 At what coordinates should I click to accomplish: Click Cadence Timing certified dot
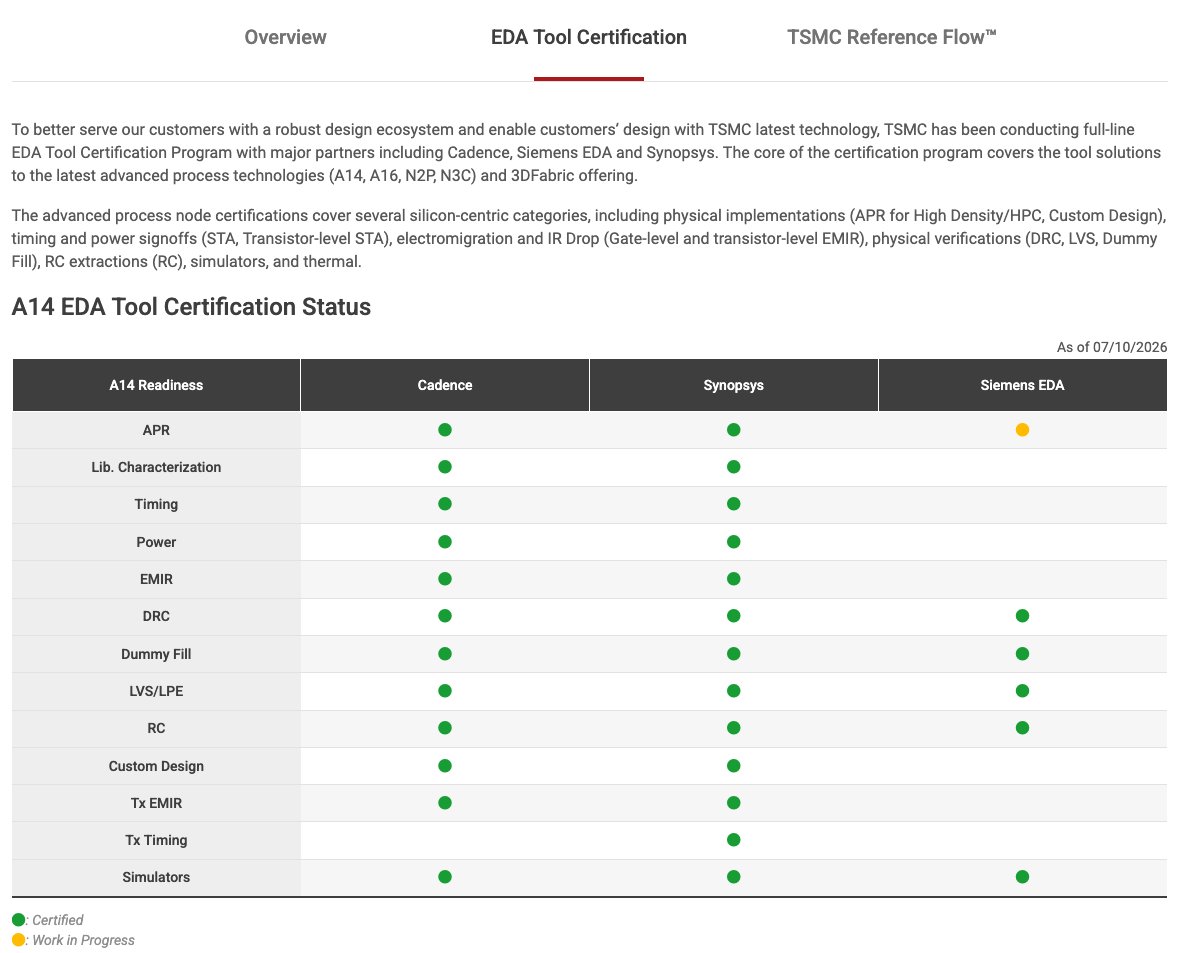(x=445, y=504)
